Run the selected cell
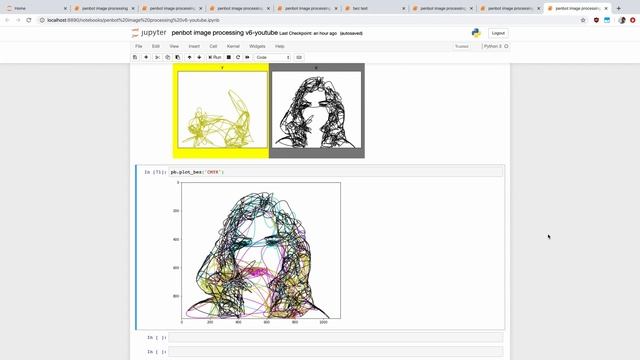The height and width of the screenshot is (360, 640). [x=215, y=58]
